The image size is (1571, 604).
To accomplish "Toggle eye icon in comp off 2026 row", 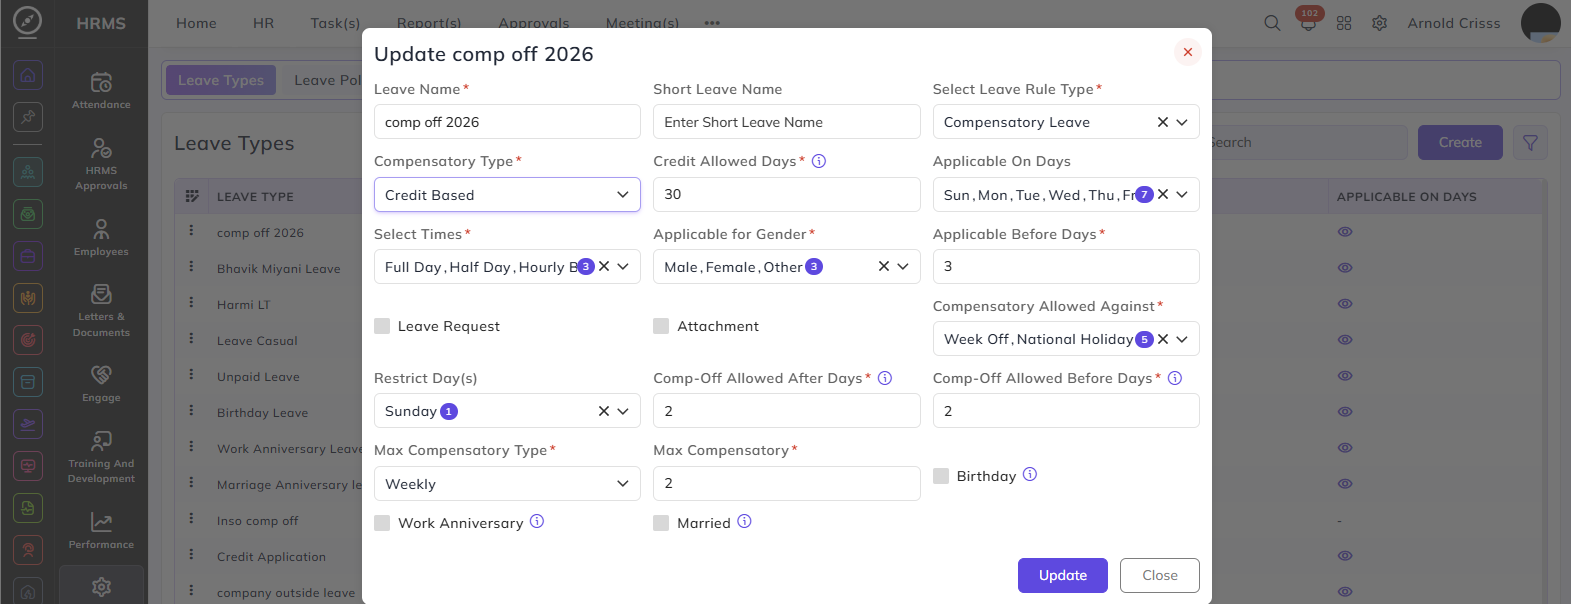I will click(1345, 232).
